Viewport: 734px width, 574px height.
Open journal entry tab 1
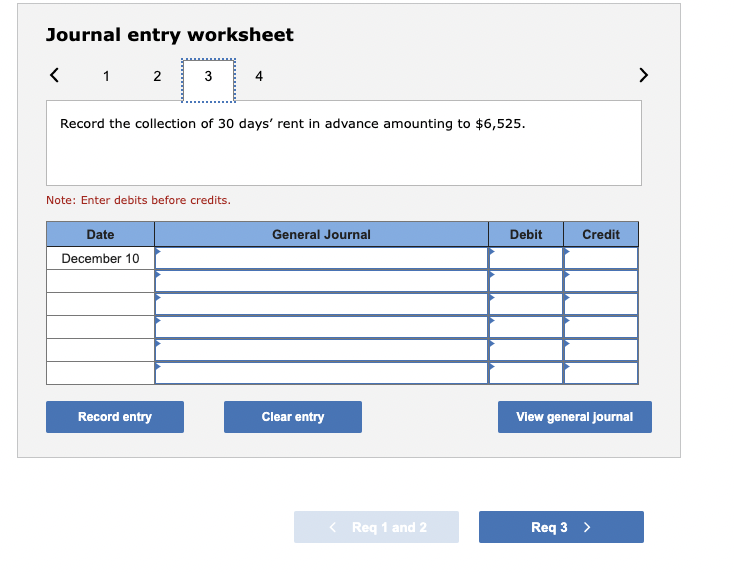(x=106, y=76)
